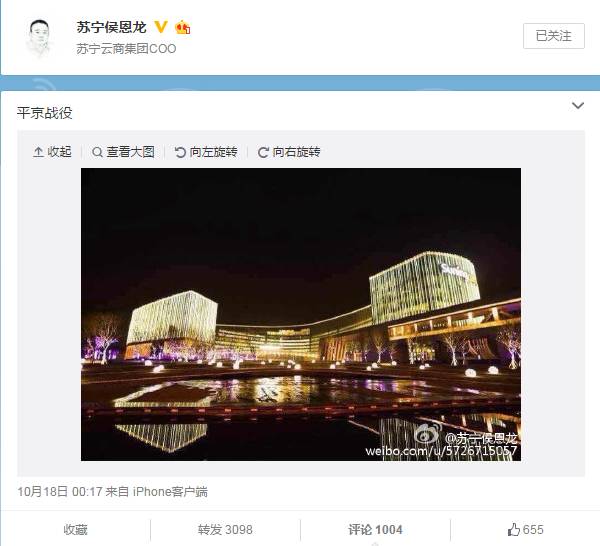Click the collapse arrow icon beside 收起

tap(38, 152)
